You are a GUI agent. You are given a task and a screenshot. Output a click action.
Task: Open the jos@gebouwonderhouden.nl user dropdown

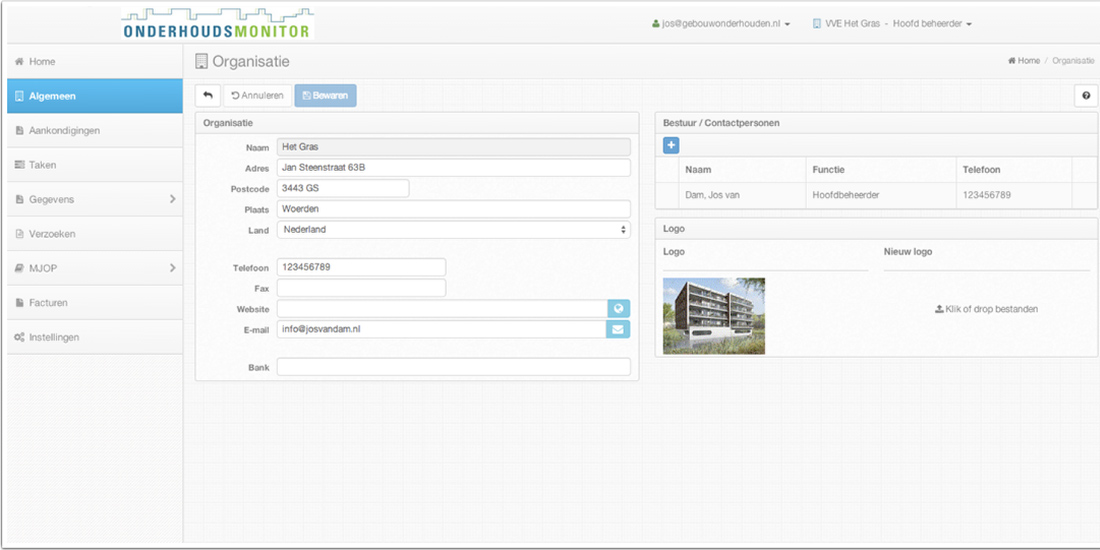(x=721, y=24)
